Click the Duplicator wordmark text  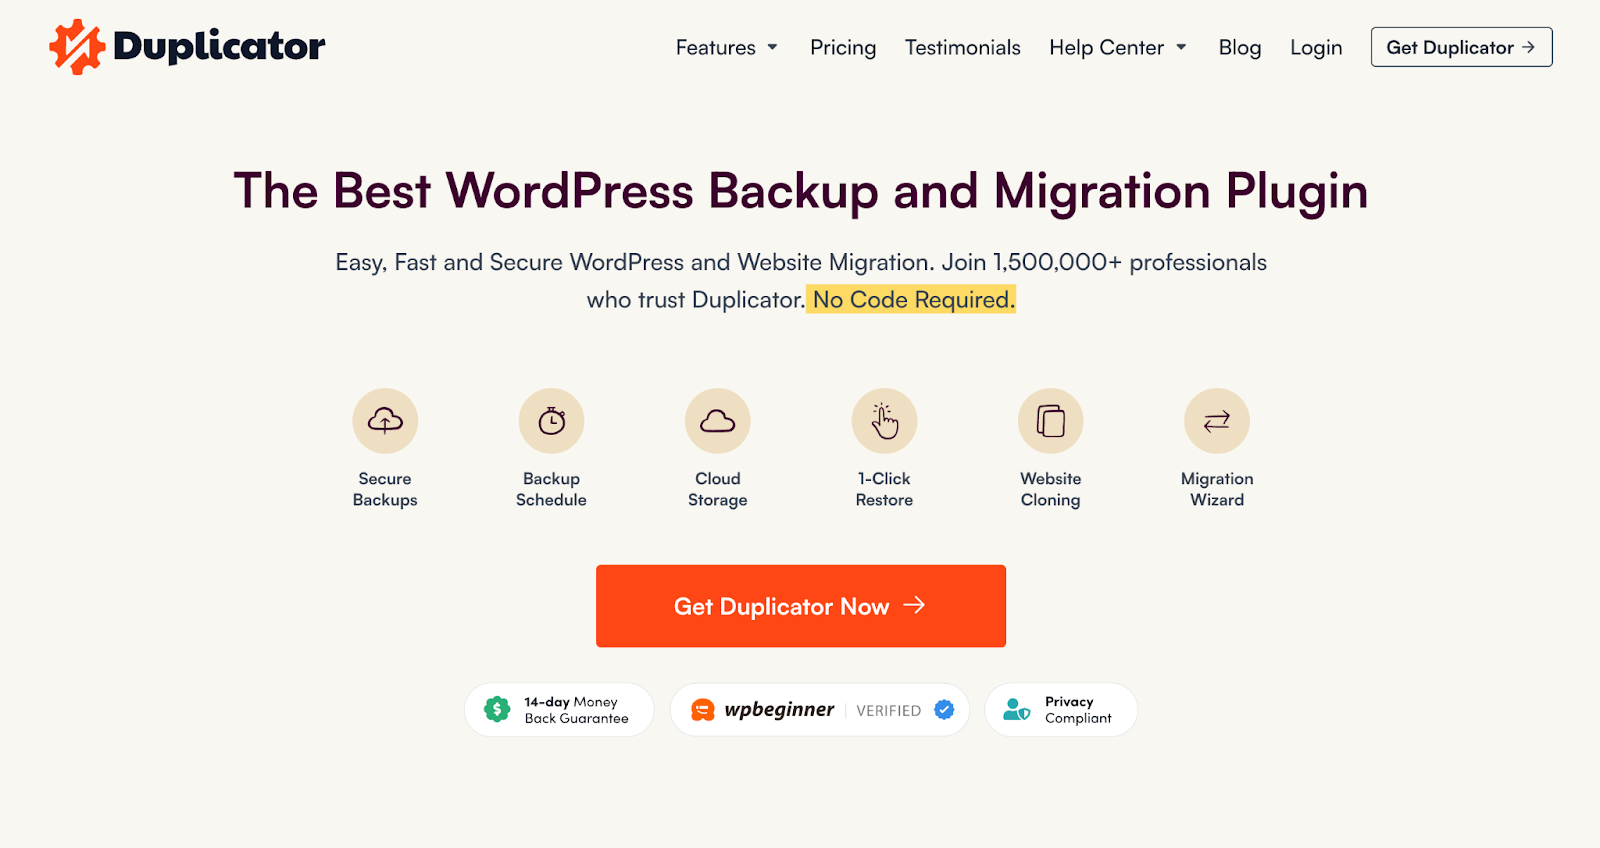[219, 46]
